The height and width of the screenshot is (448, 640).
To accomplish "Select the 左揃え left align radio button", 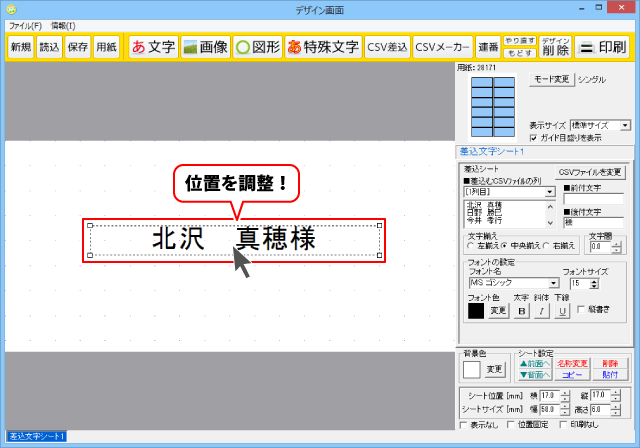I will [470, 245].
